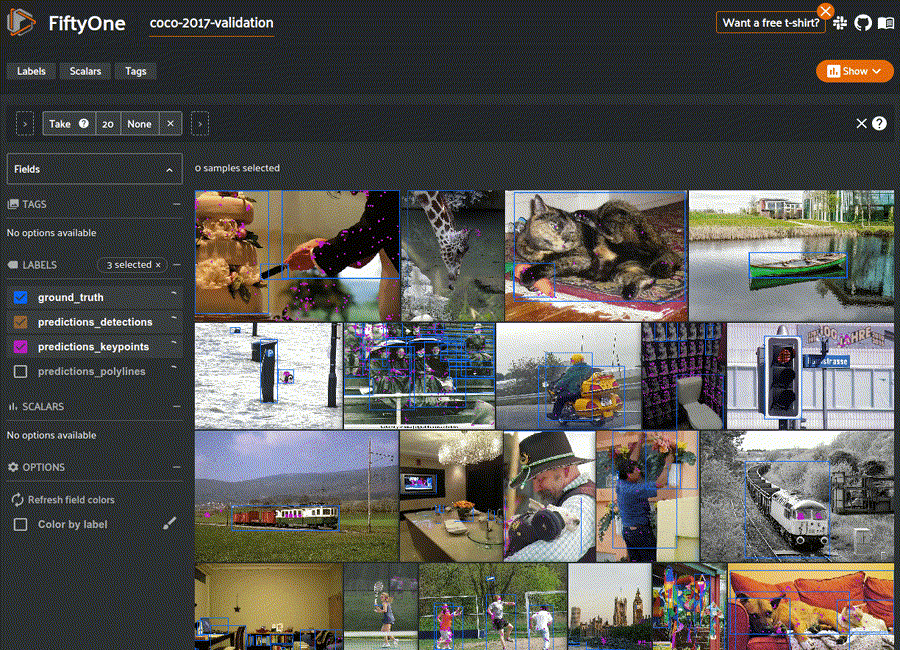
Task: Expand predictions_detections filter options
Action: (174, 318)
